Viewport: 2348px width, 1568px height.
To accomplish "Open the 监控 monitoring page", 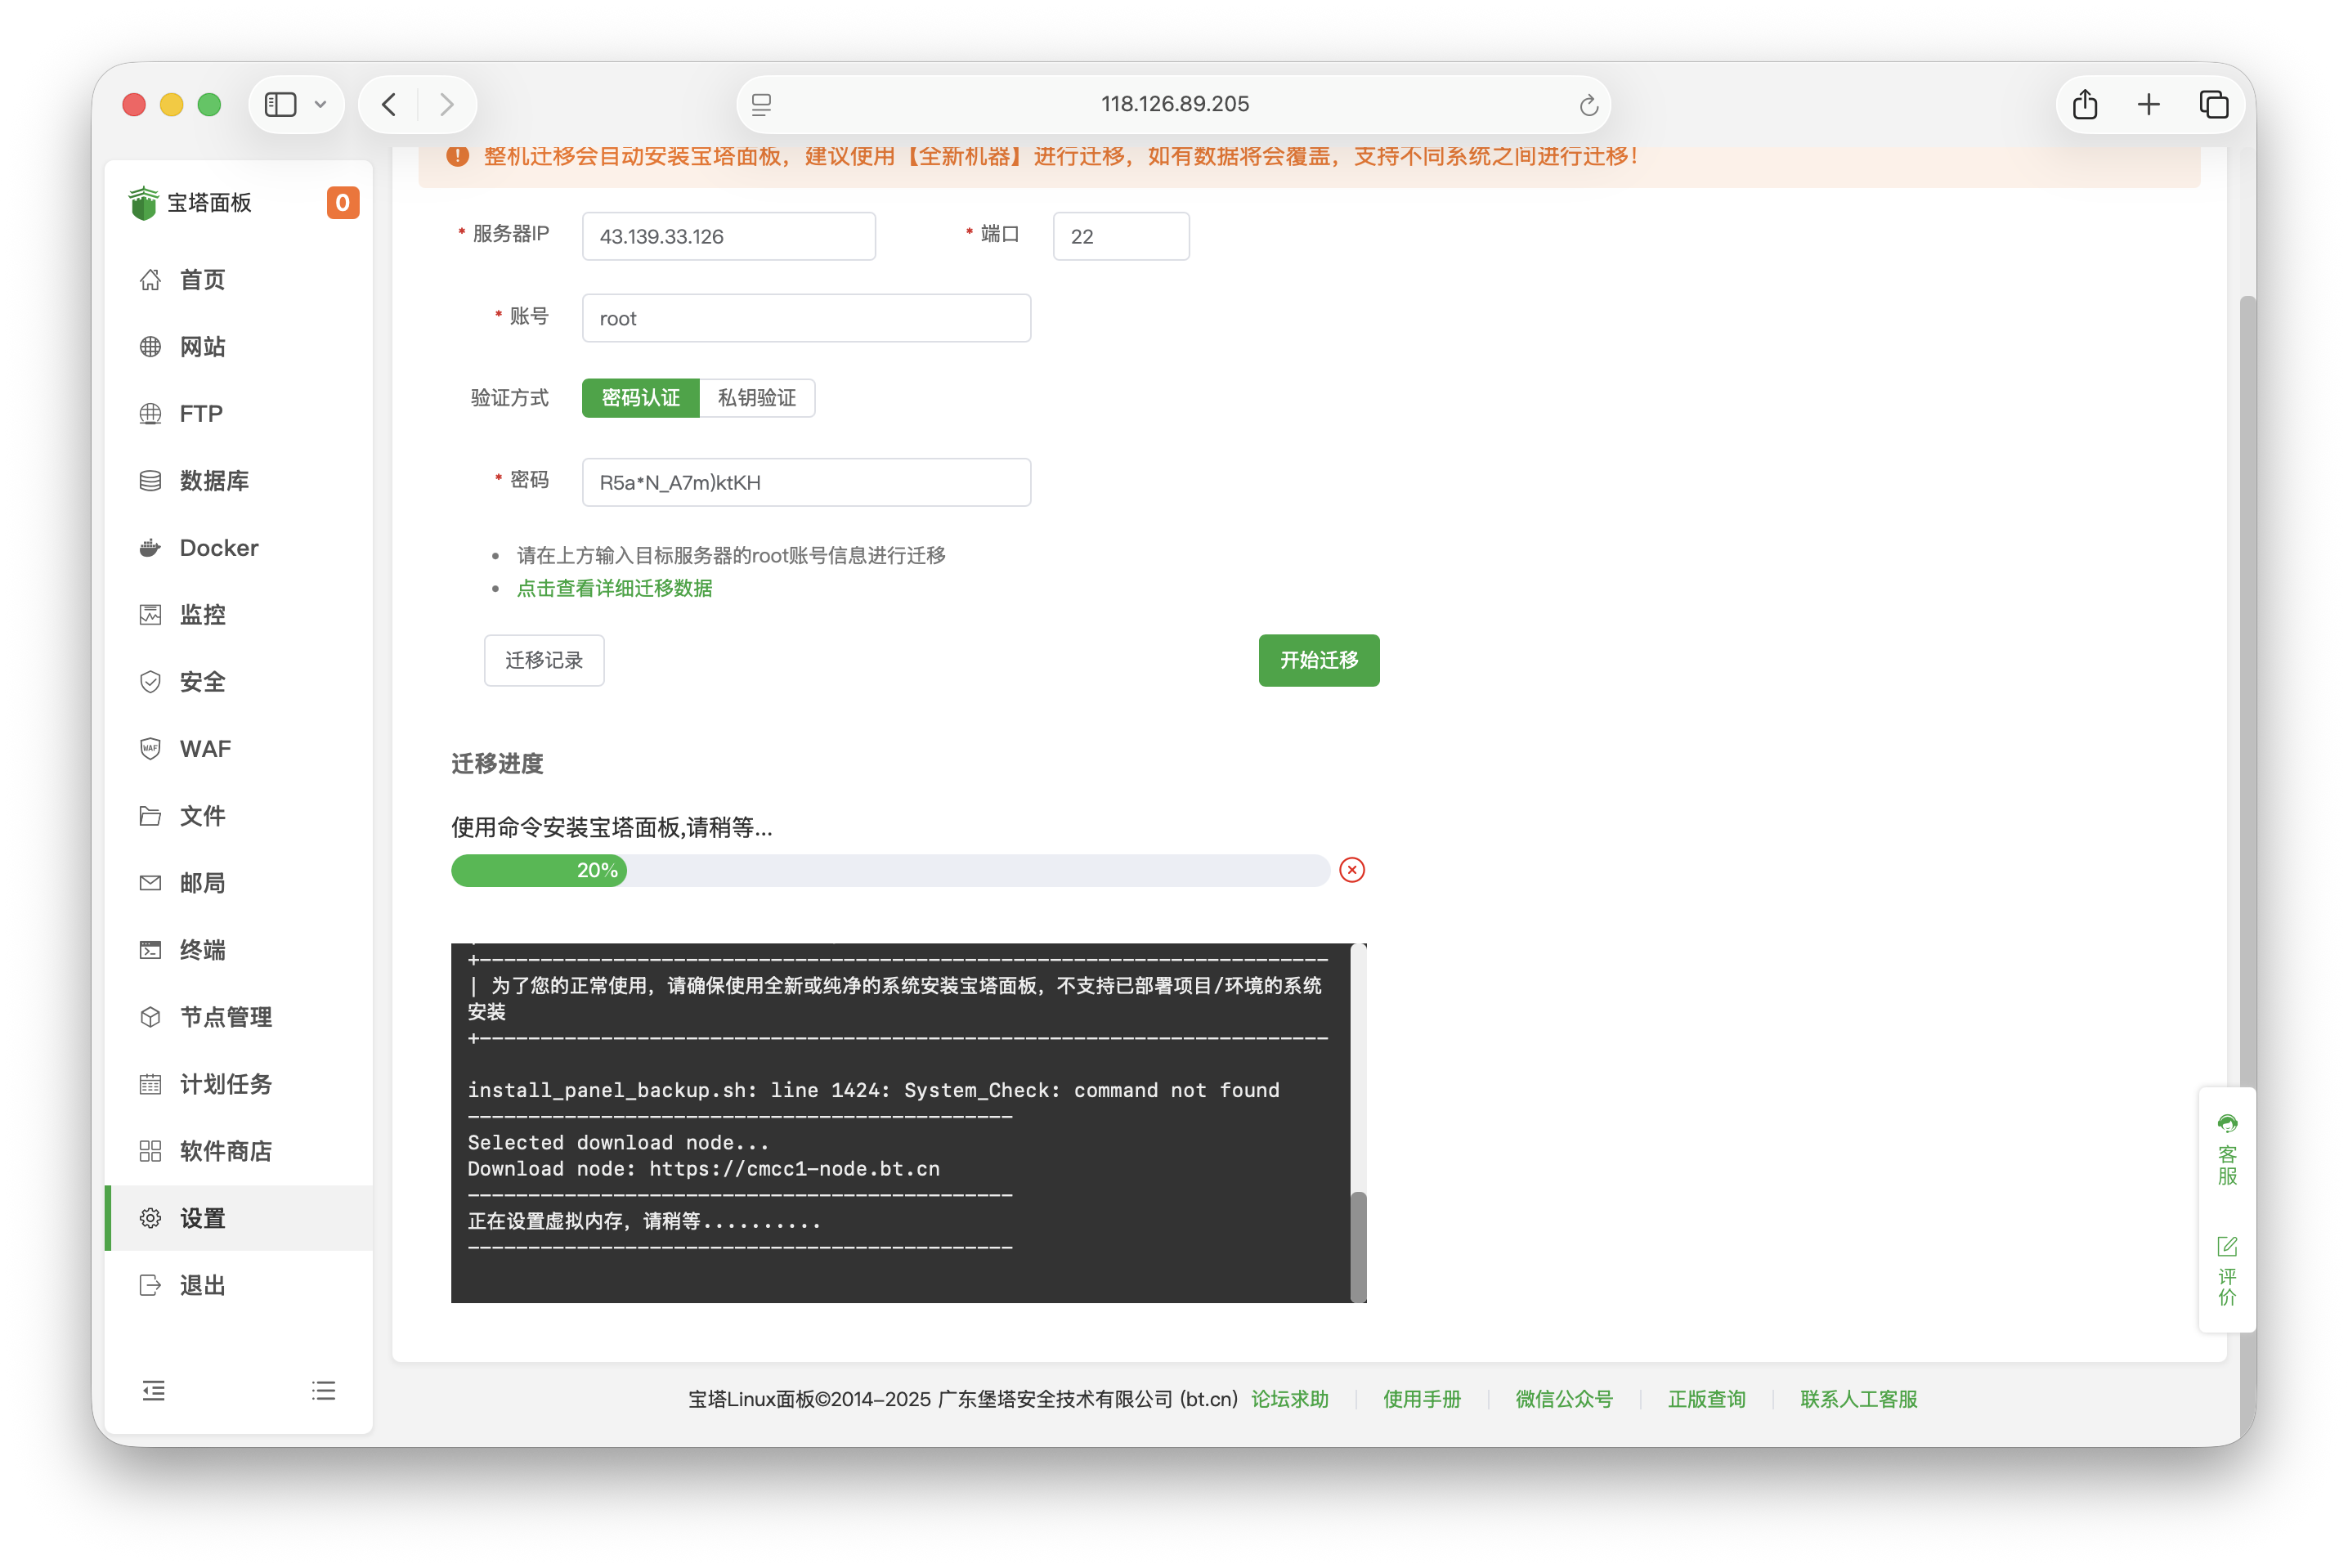I will (x=202, y=614).
